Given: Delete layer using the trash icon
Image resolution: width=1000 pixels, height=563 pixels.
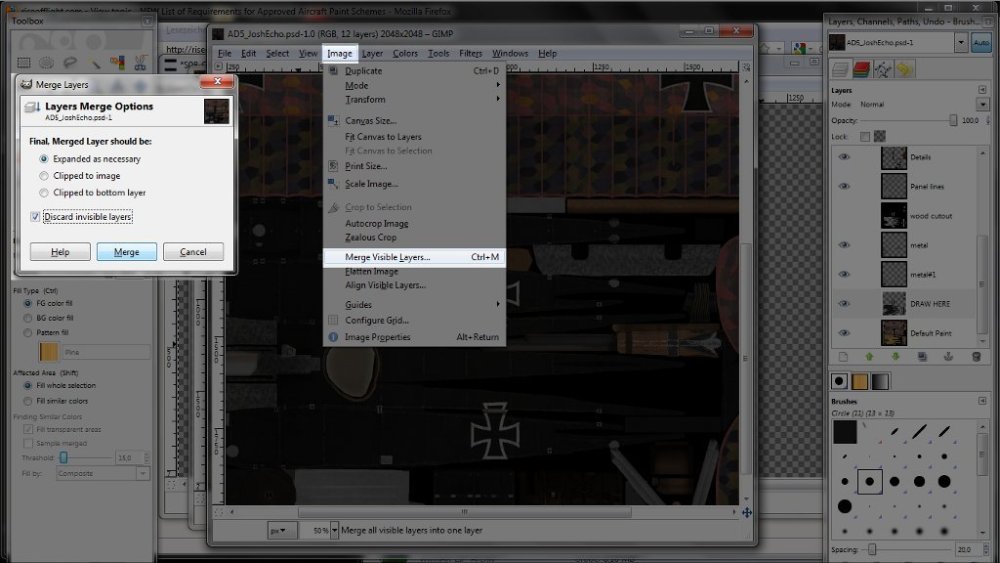Looking at the screenshot, I should pyautogui.click(x=976, y=356).
